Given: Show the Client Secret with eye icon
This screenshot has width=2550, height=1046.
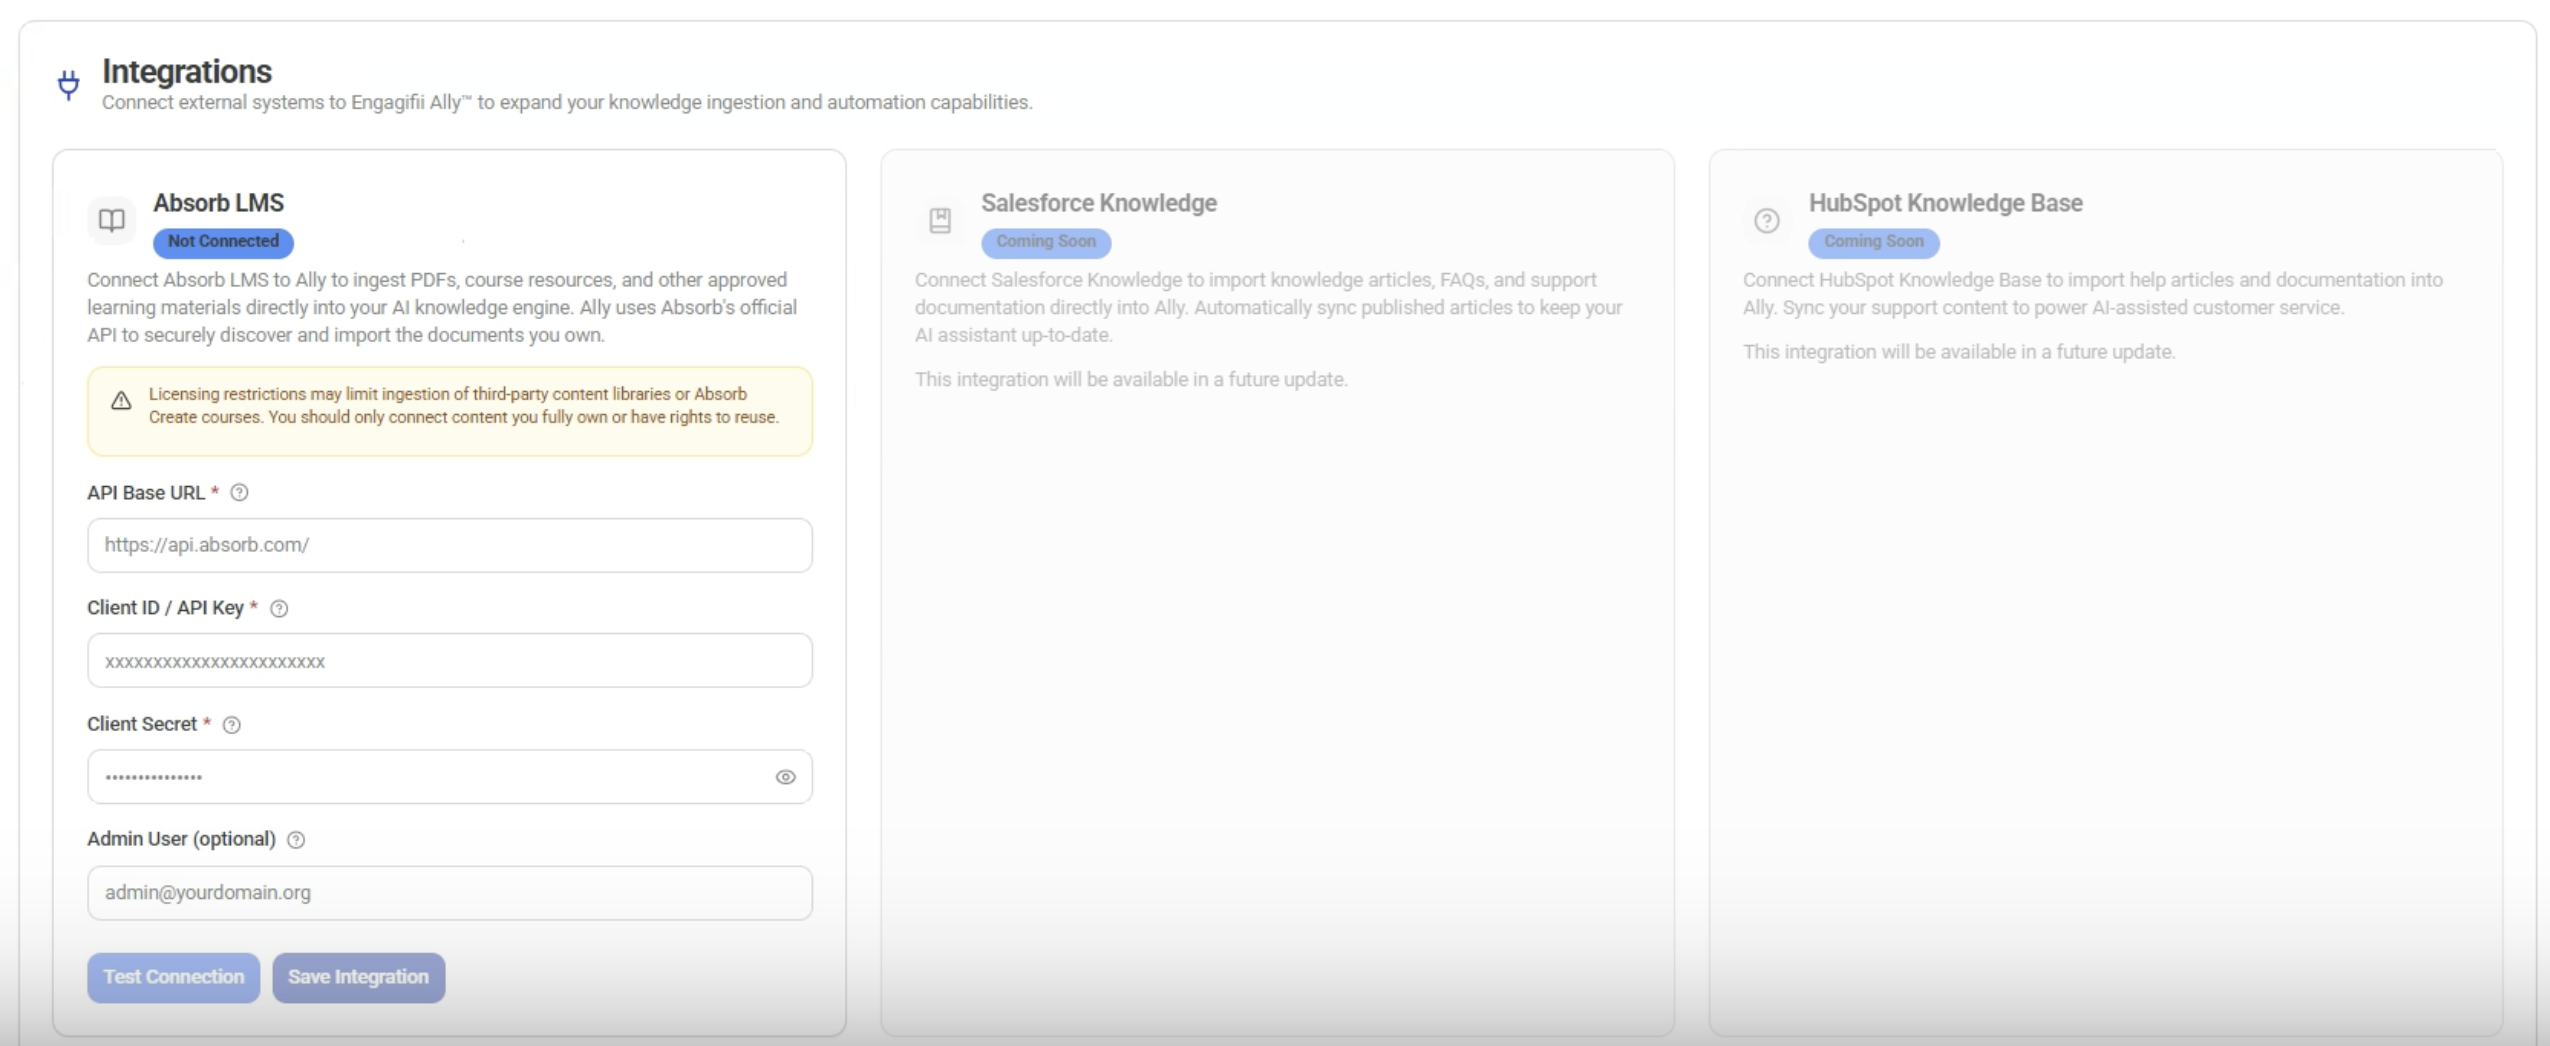Looking at the screenshot, I should point(785,777).
